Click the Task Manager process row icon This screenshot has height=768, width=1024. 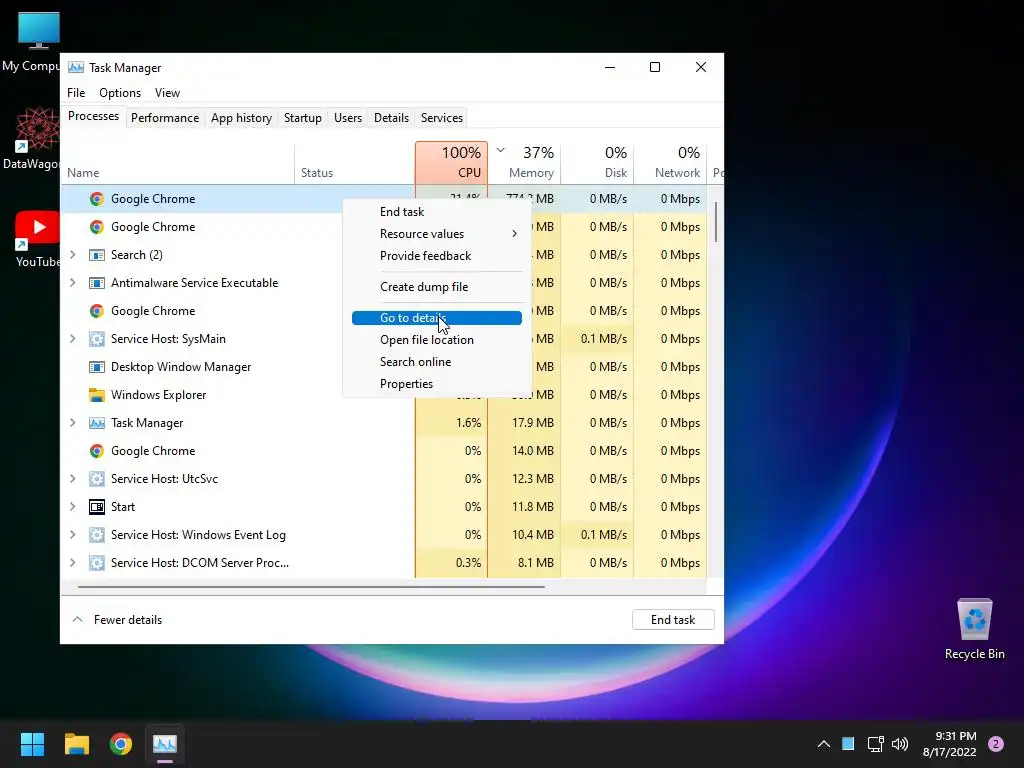97,423
